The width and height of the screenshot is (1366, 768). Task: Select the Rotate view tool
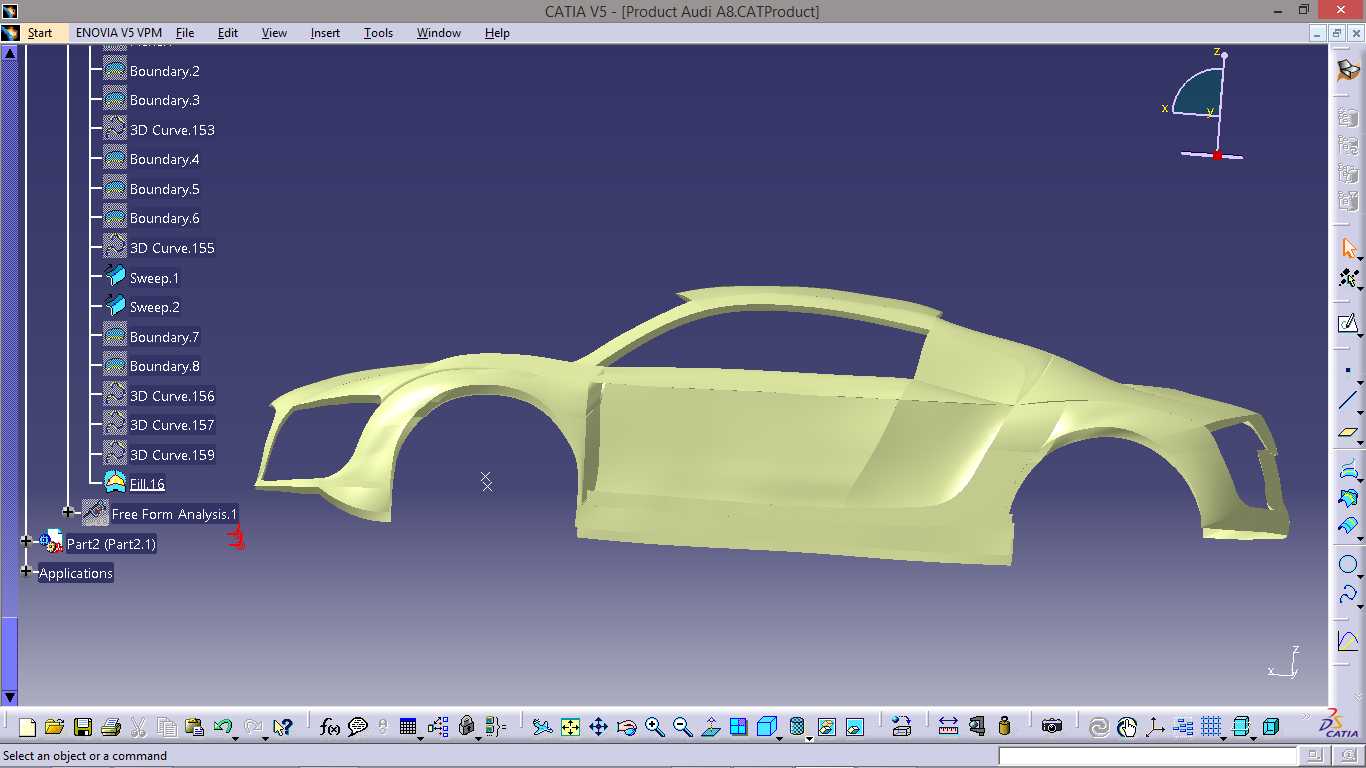[x=626, y=727]
